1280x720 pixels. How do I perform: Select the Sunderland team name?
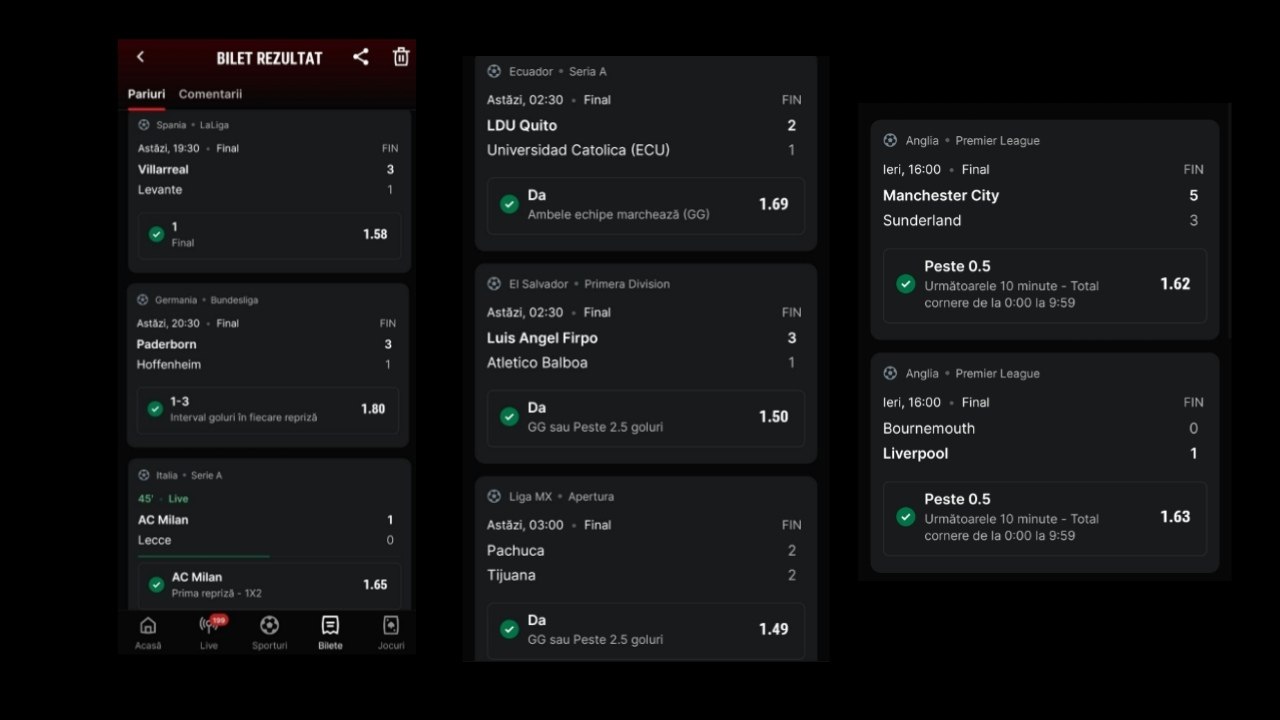[x=922, y=220]
